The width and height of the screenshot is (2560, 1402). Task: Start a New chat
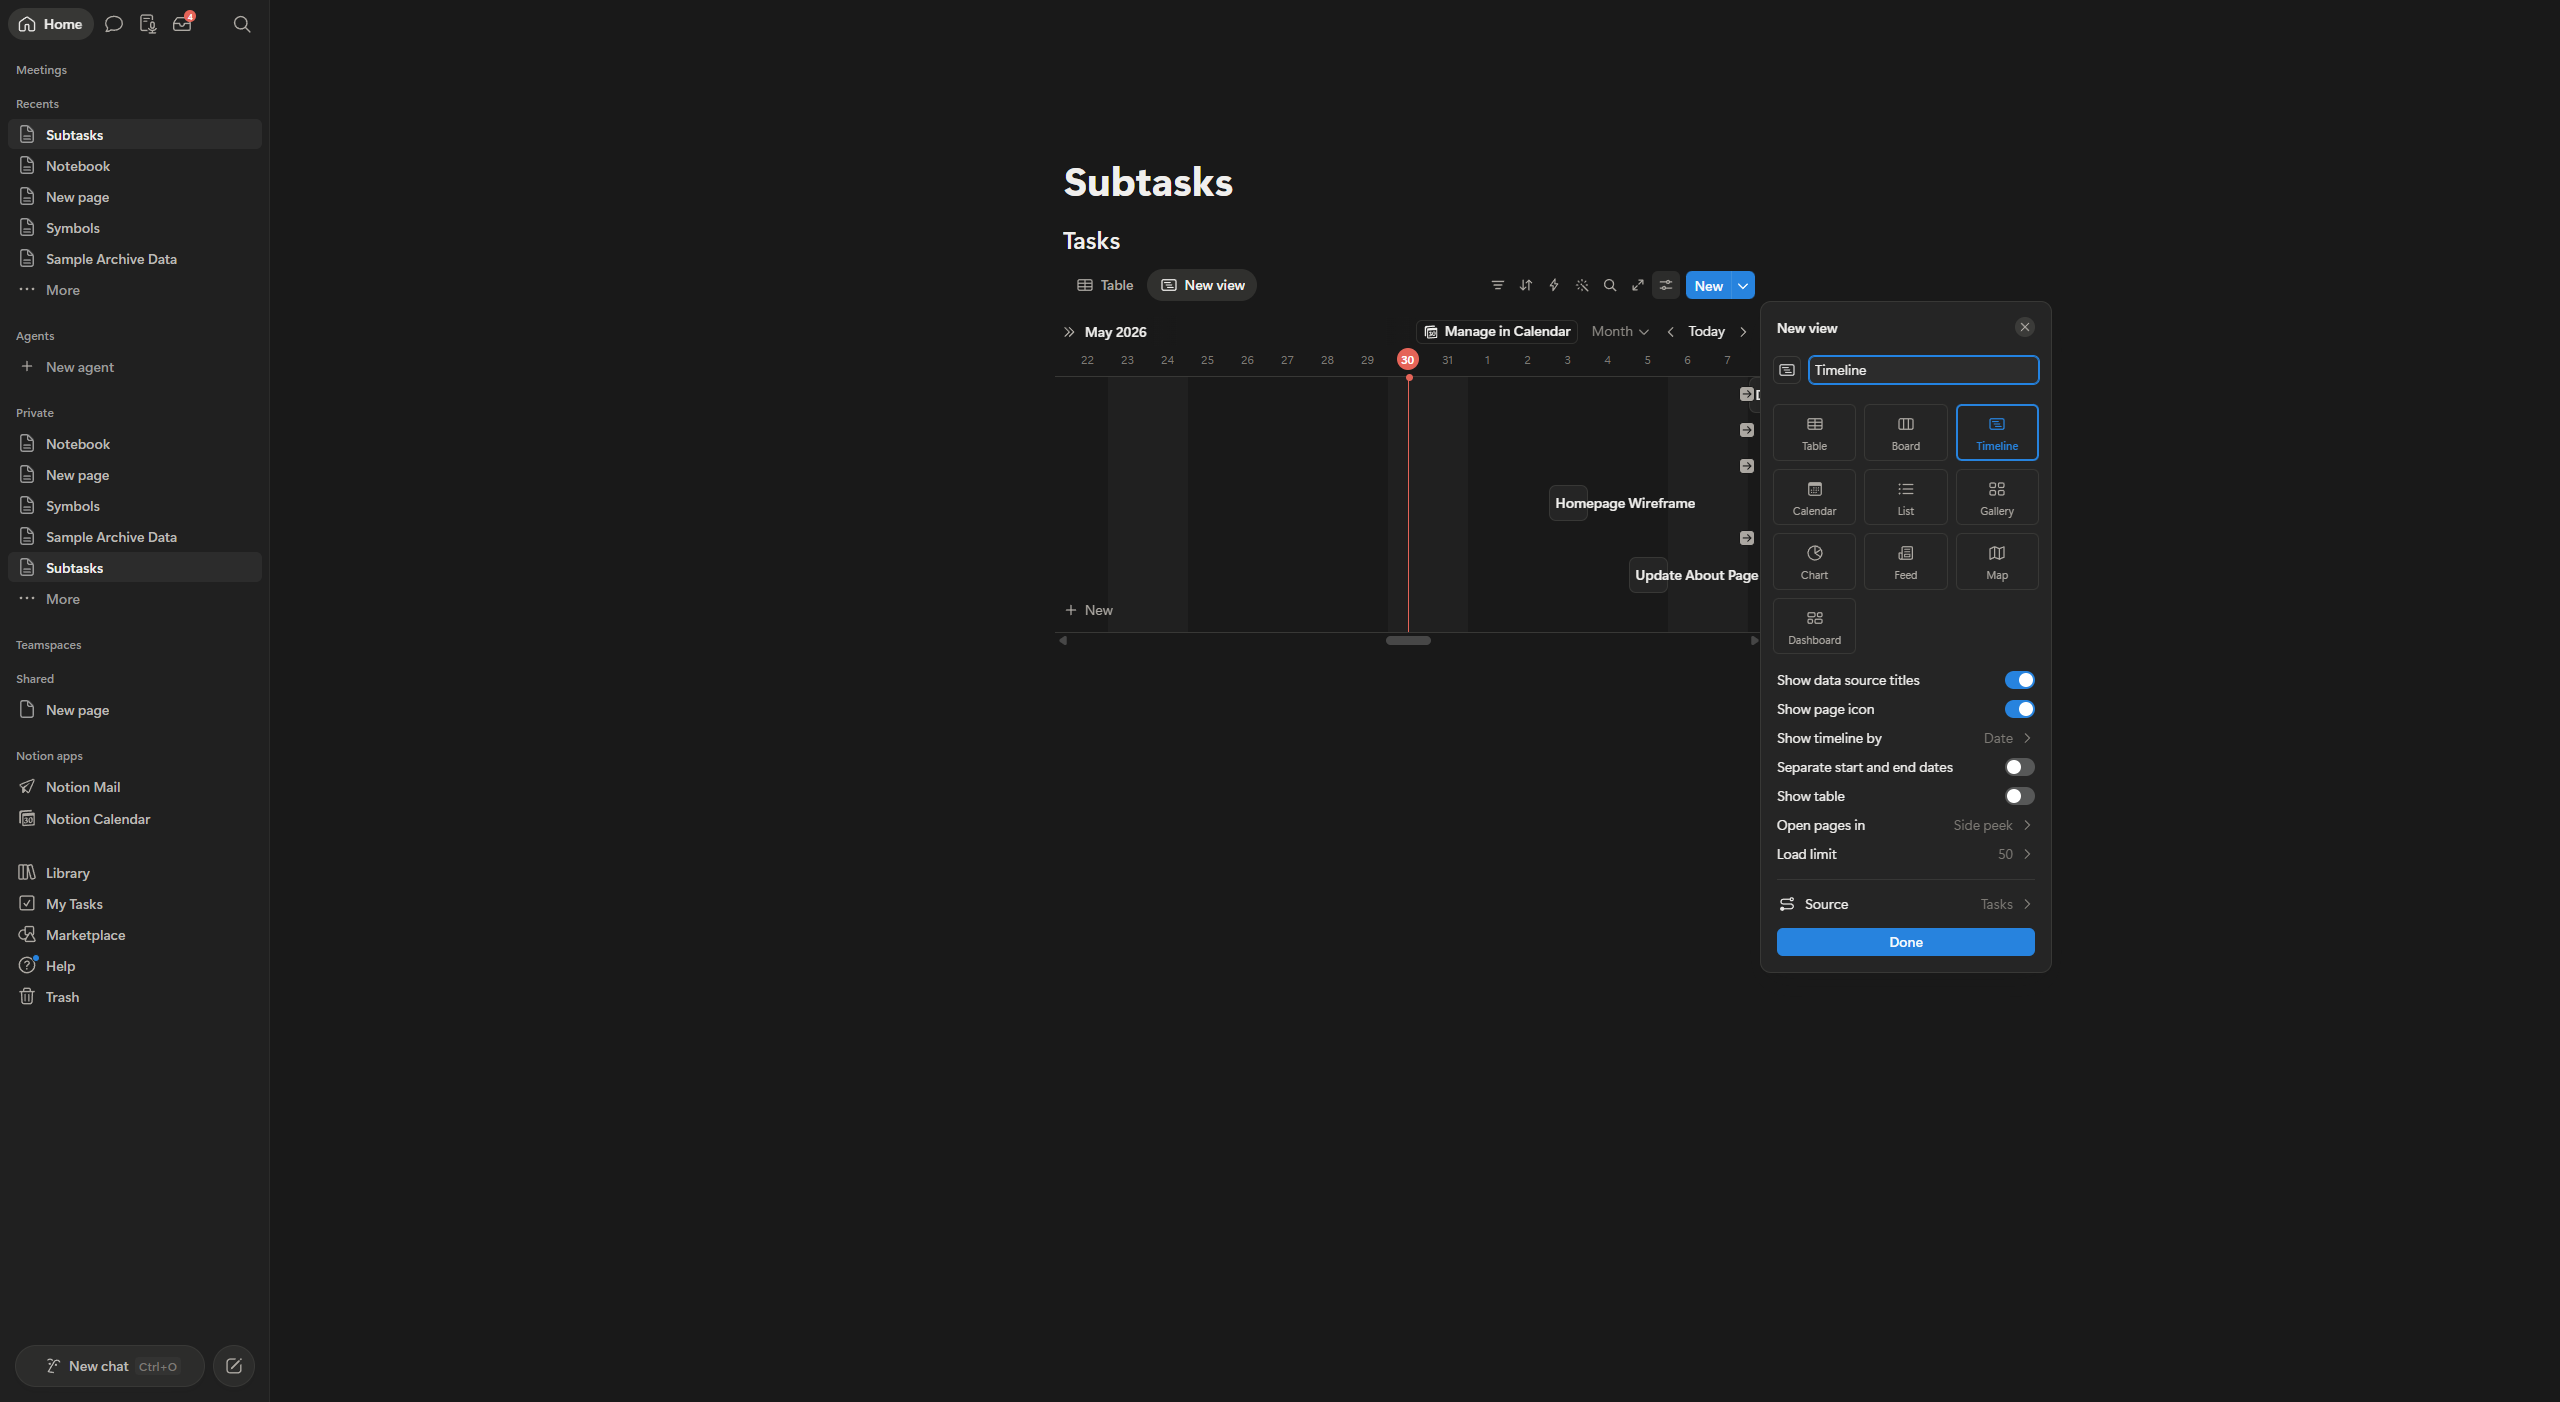click(x=110, y=1366)
